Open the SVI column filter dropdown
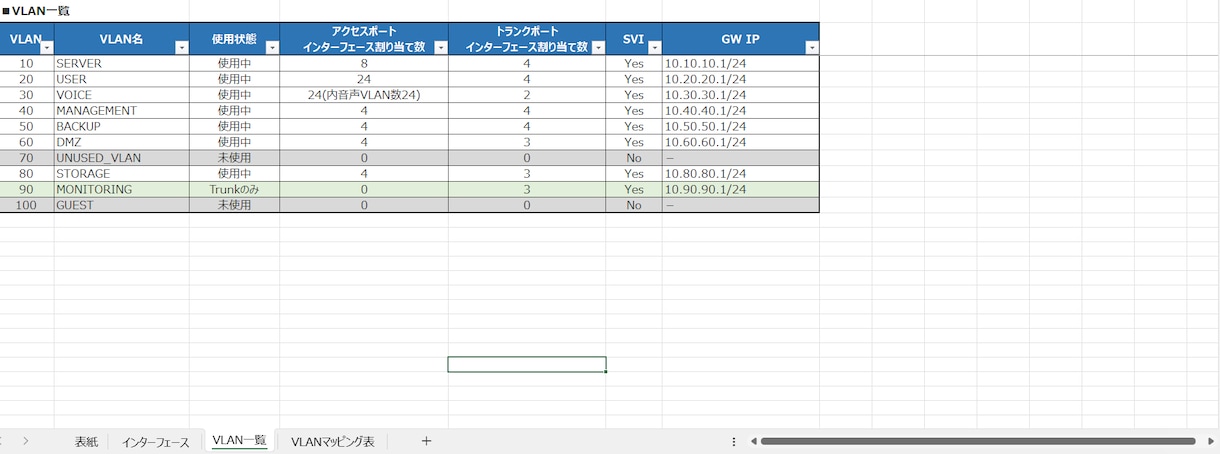 pyautogui.click(x=654, y=48)
